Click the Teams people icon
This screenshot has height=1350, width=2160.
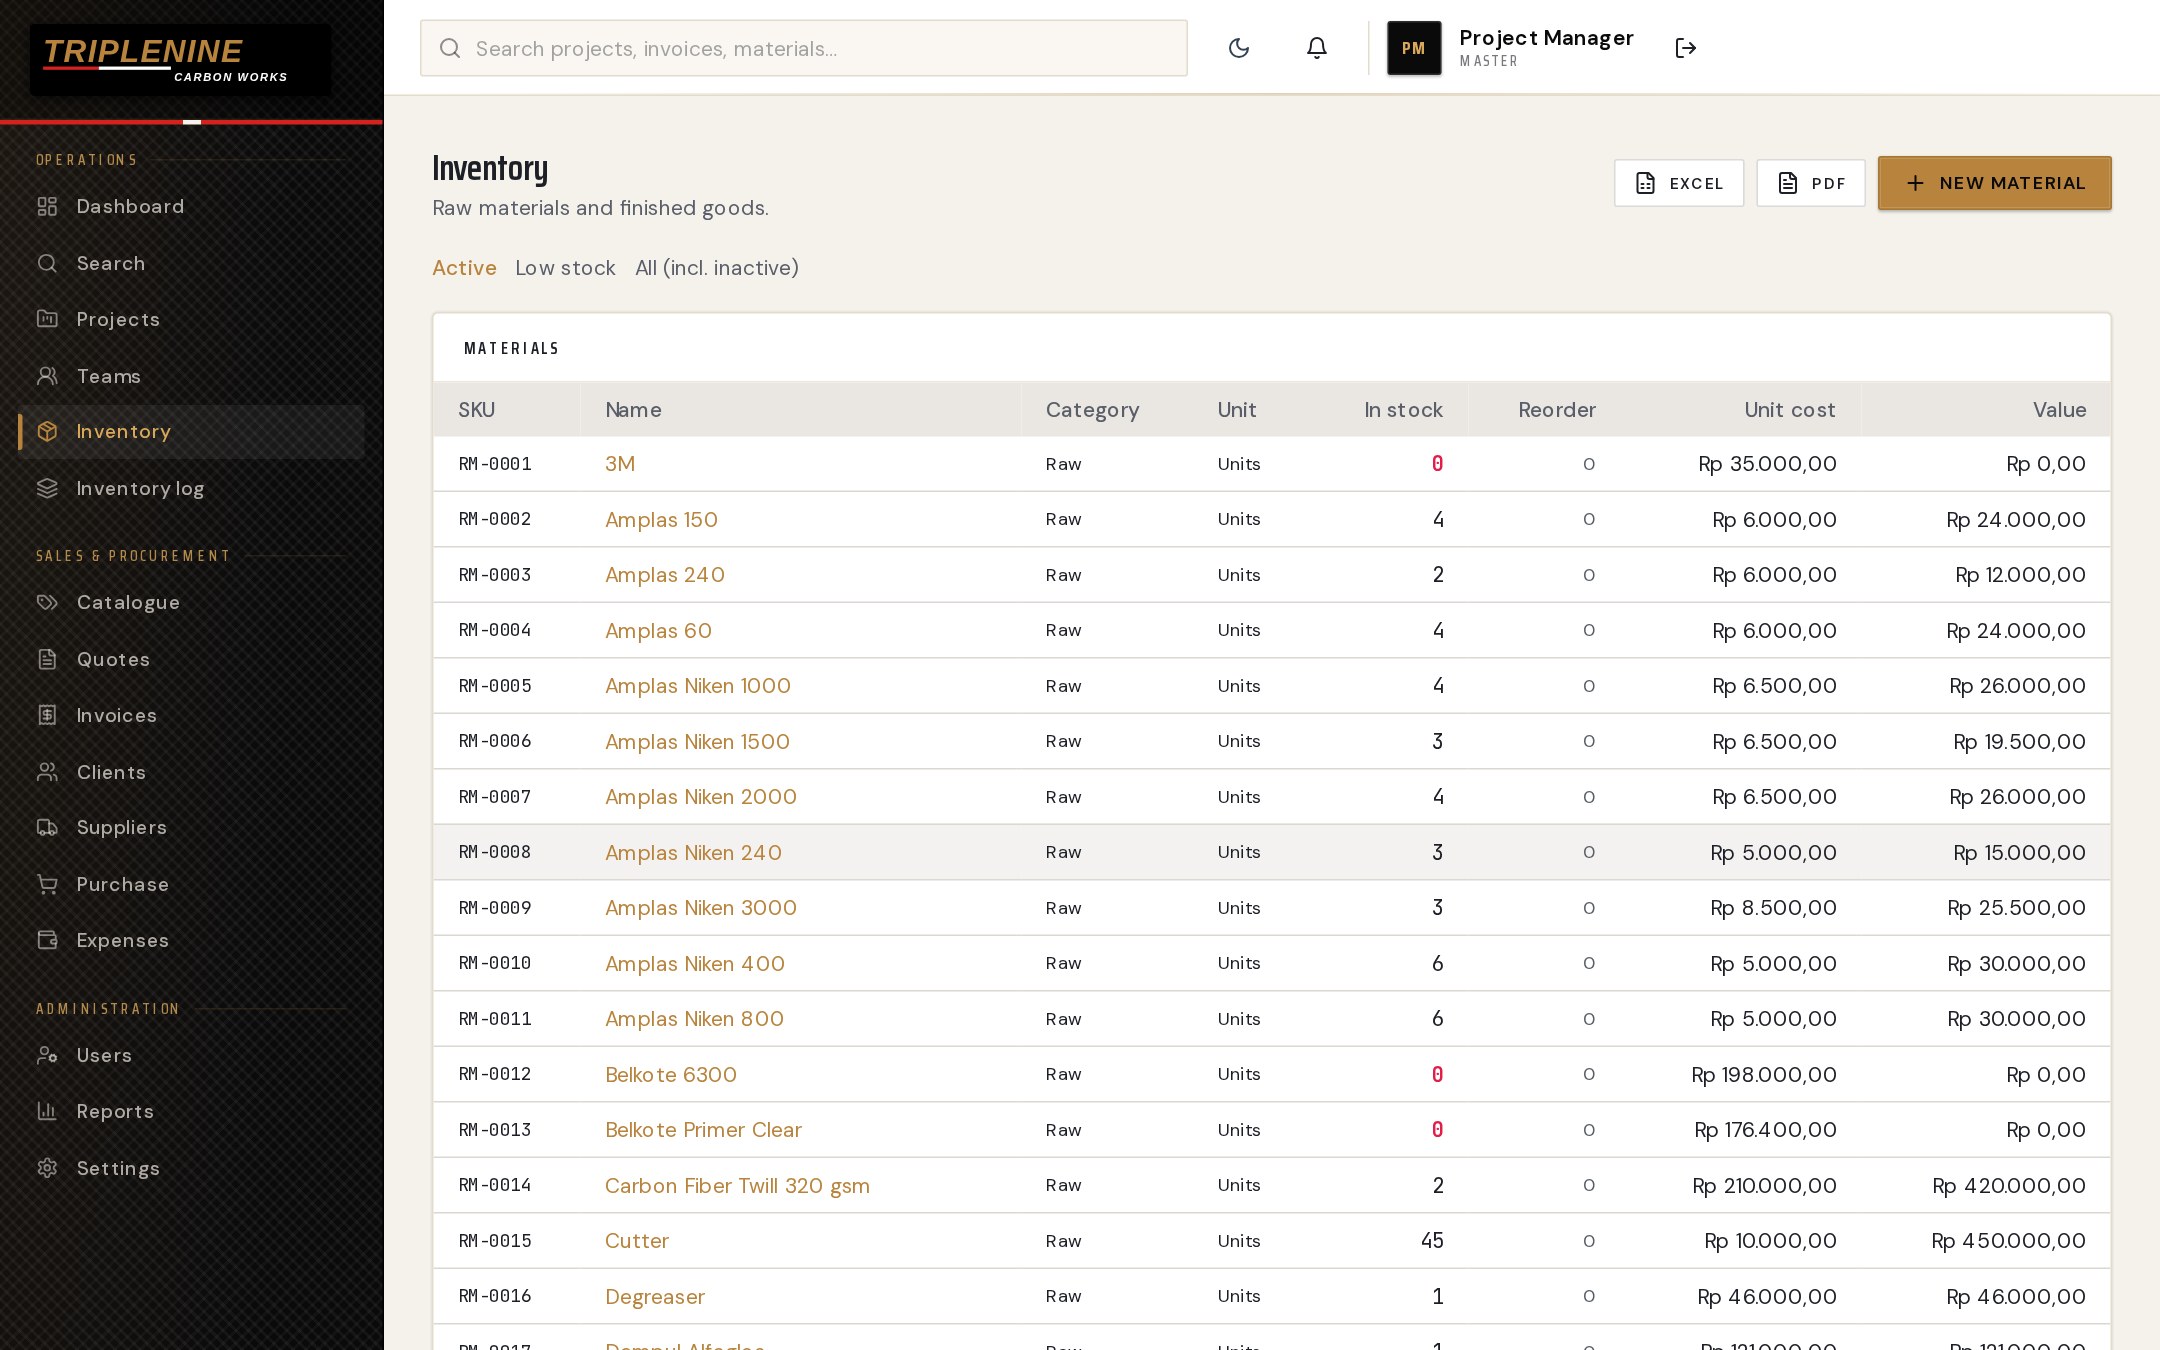coord(47,376)
